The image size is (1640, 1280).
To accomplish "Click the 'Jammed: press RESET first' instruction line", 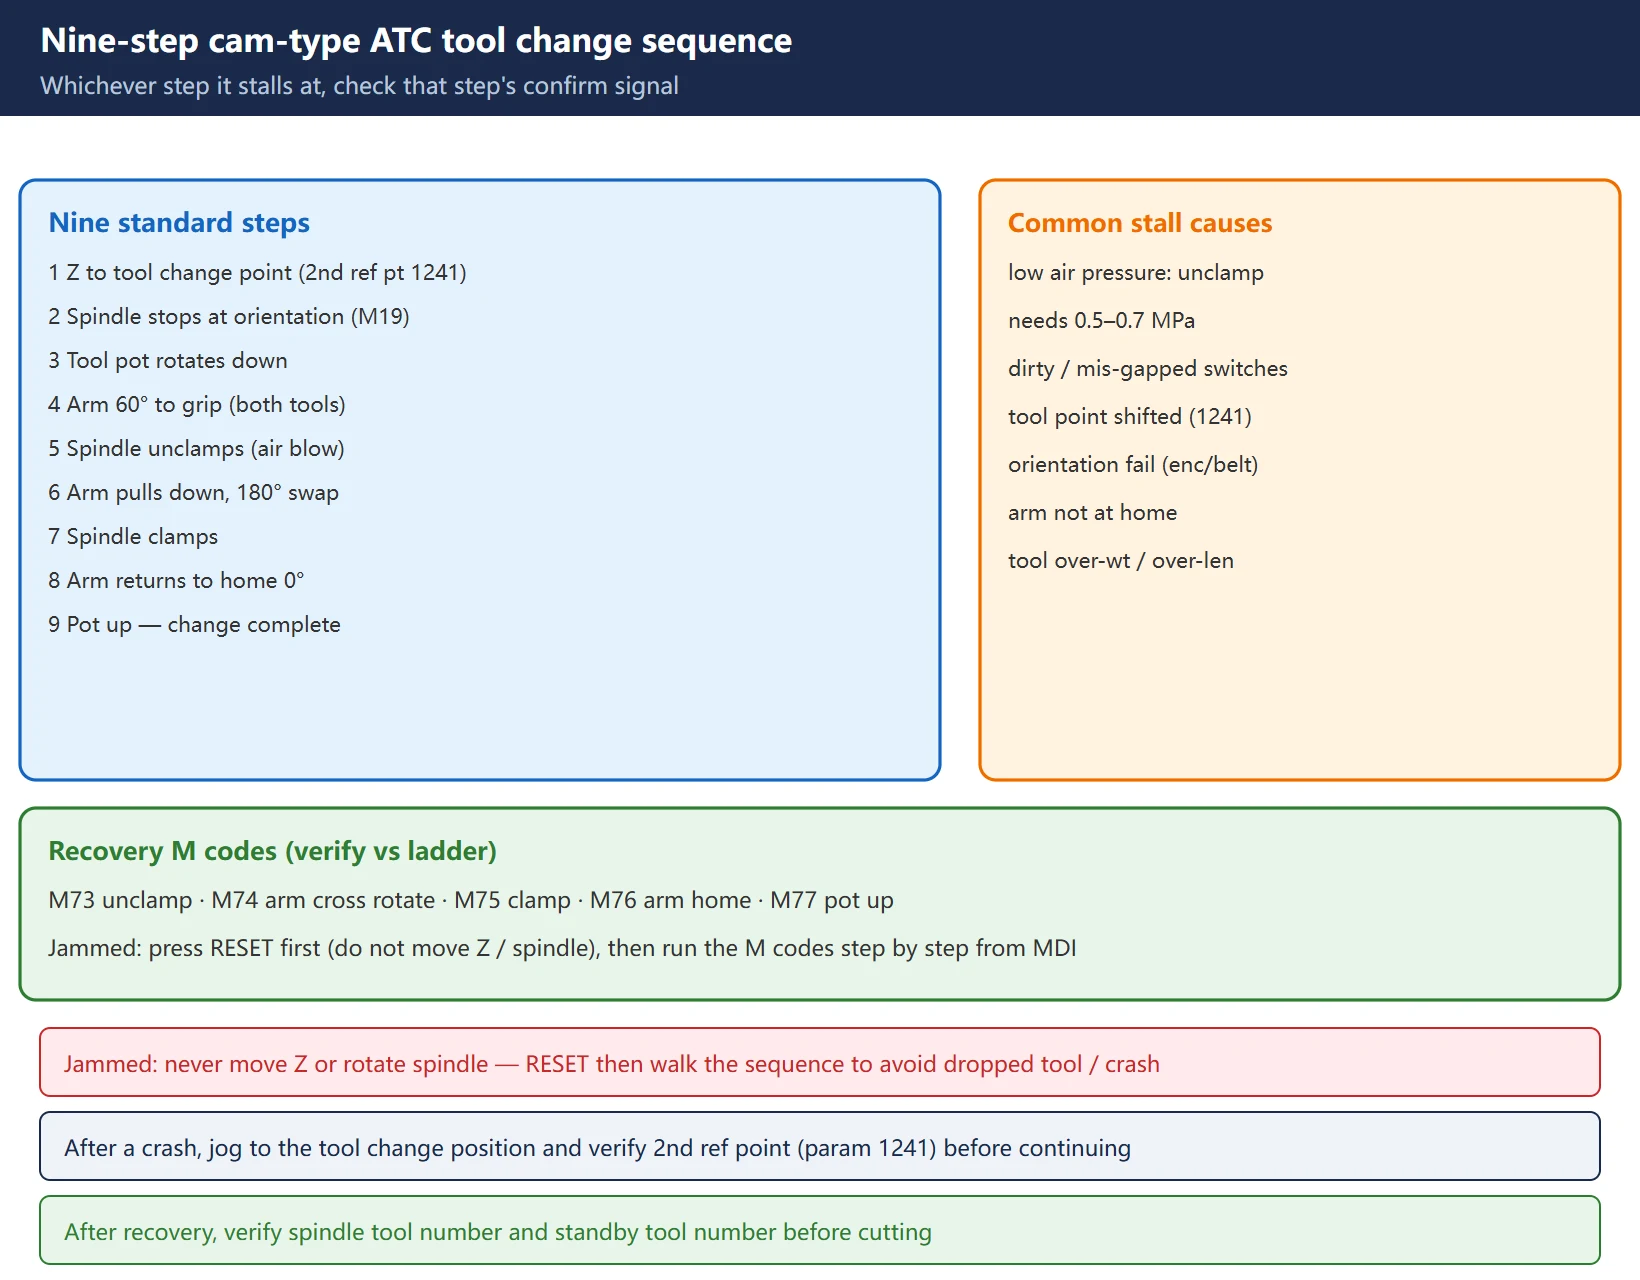I will click(562, 948).
